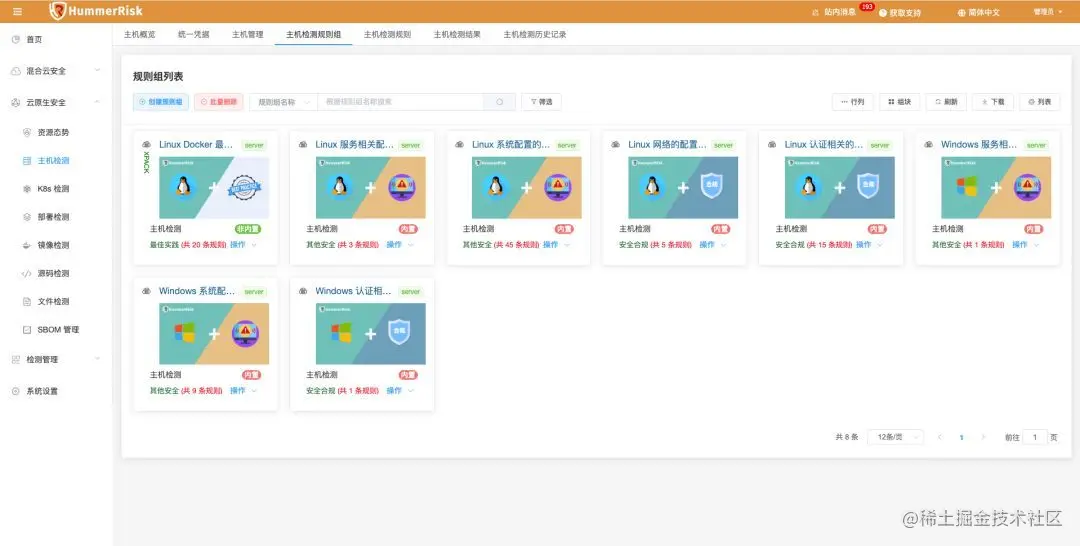This screenshot has height=546, width=1080.
Task: Click the 组块 block view button
Action: tap(900, 102)
